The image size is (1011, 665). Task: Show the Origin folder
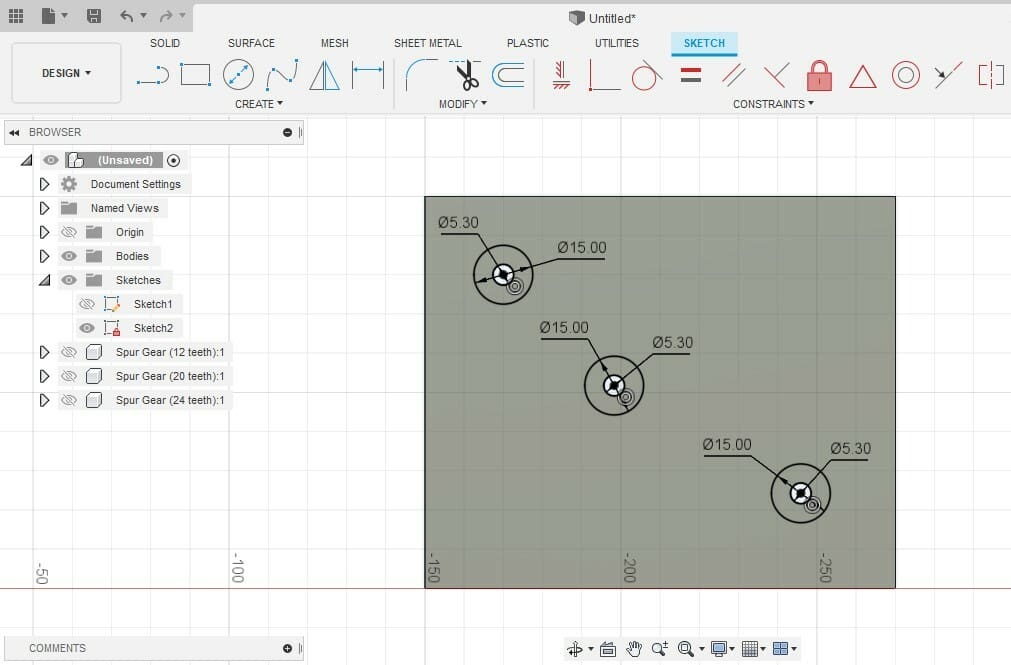point(69,232)
